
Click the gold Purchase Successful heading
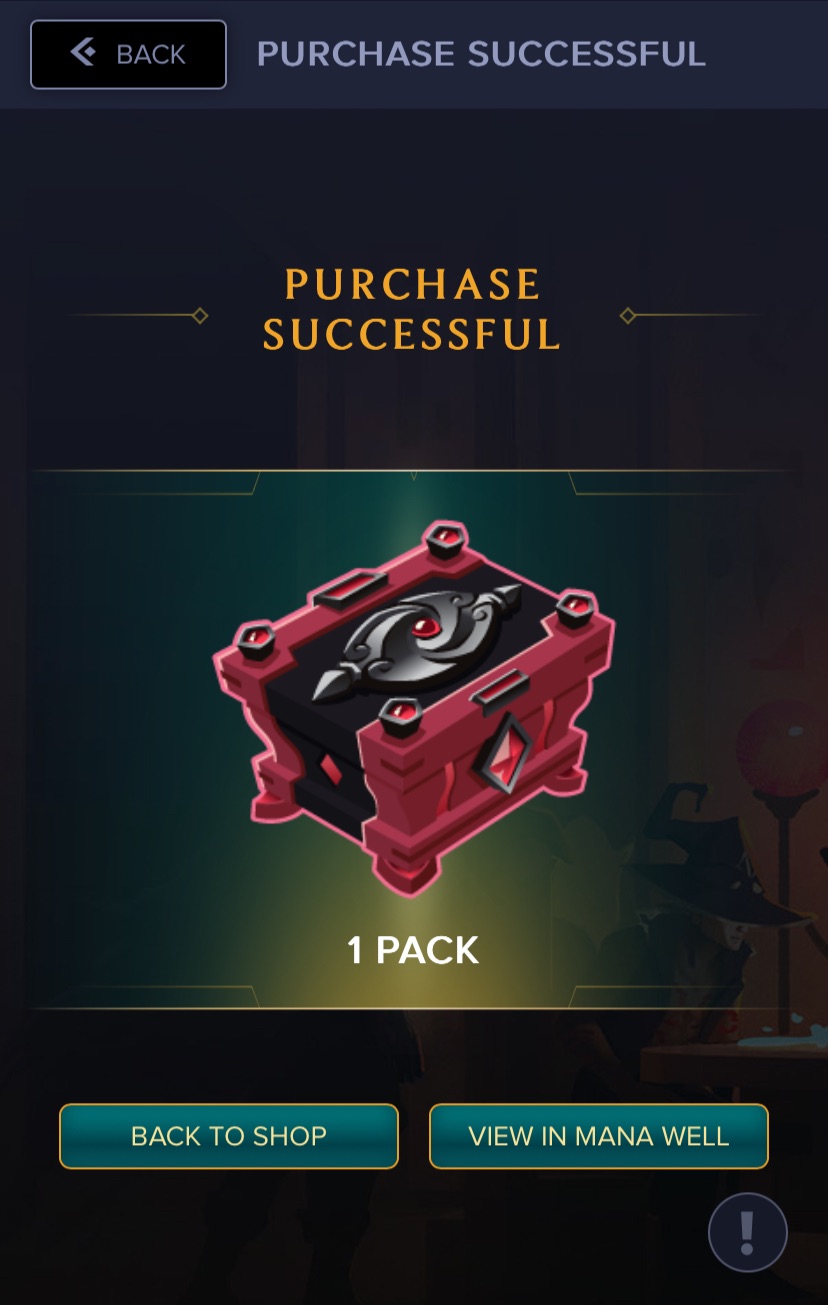point(412,310)
